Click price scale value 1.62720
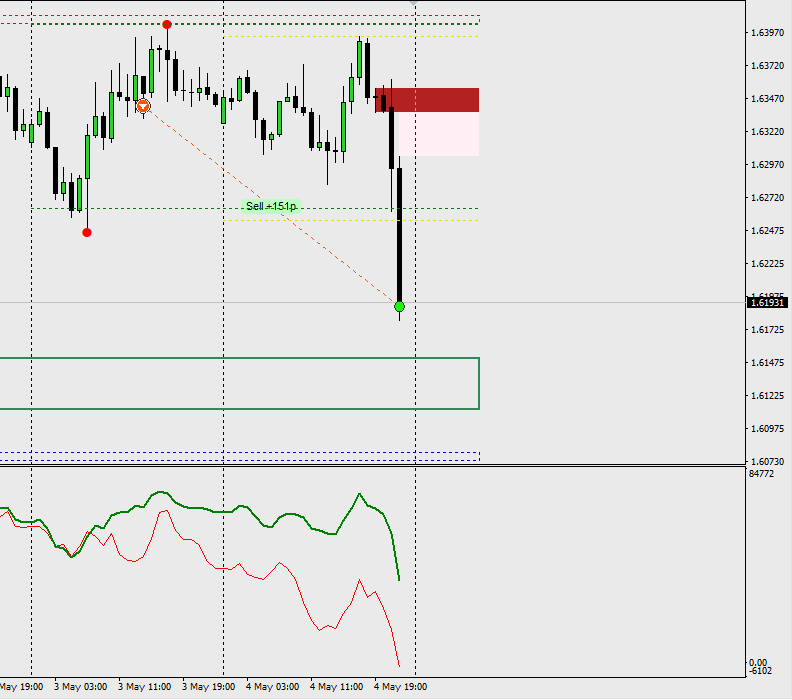This screenshot has height=700, width=792. [x=768, y=197]
